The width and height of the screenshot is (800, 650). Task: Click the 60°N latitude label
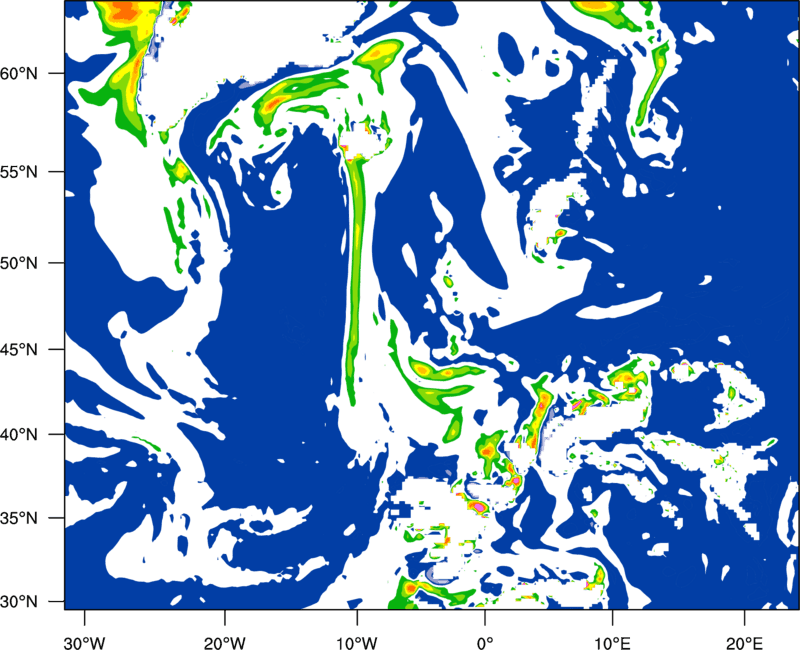(19, 73)
